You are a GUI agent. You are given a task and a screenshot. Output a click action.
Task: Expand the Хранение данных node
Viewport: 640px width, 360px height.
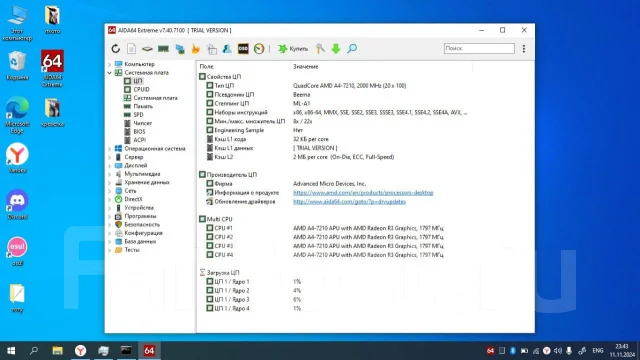tap(109, 182)
